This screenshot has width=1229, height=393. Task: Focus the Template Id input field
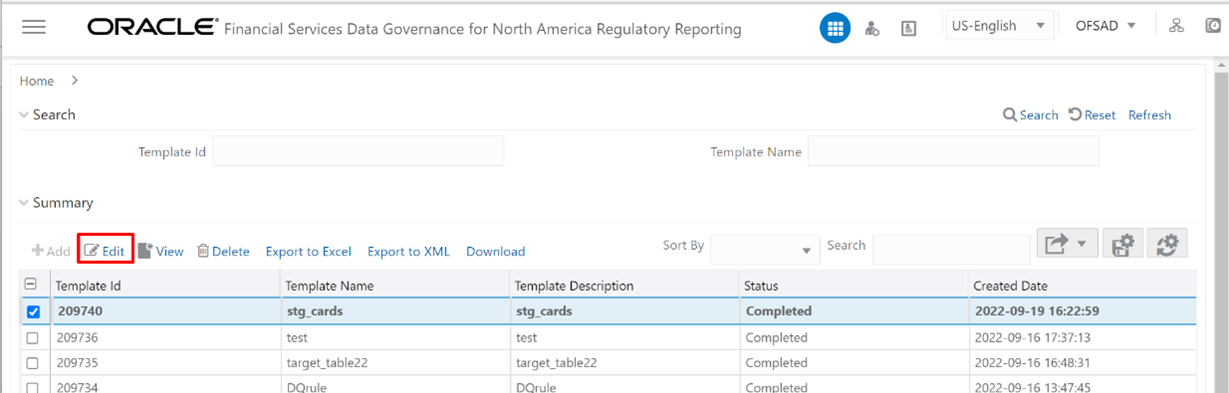click(x=358, y=151)
